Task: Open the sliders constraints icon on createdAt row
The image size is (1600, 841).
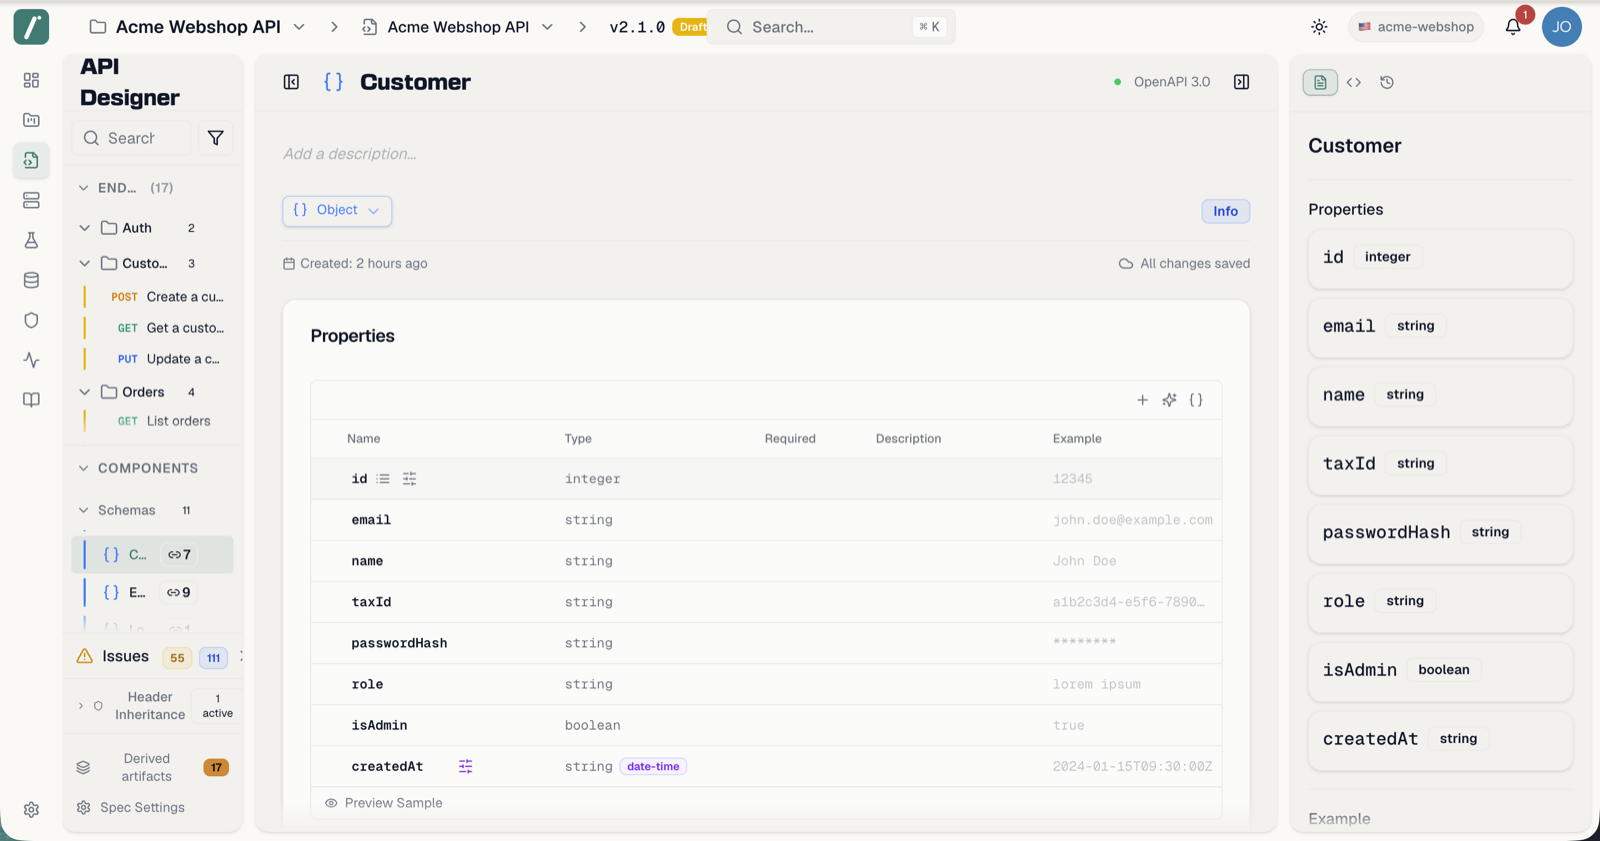Action: click(x=465, y=766)
